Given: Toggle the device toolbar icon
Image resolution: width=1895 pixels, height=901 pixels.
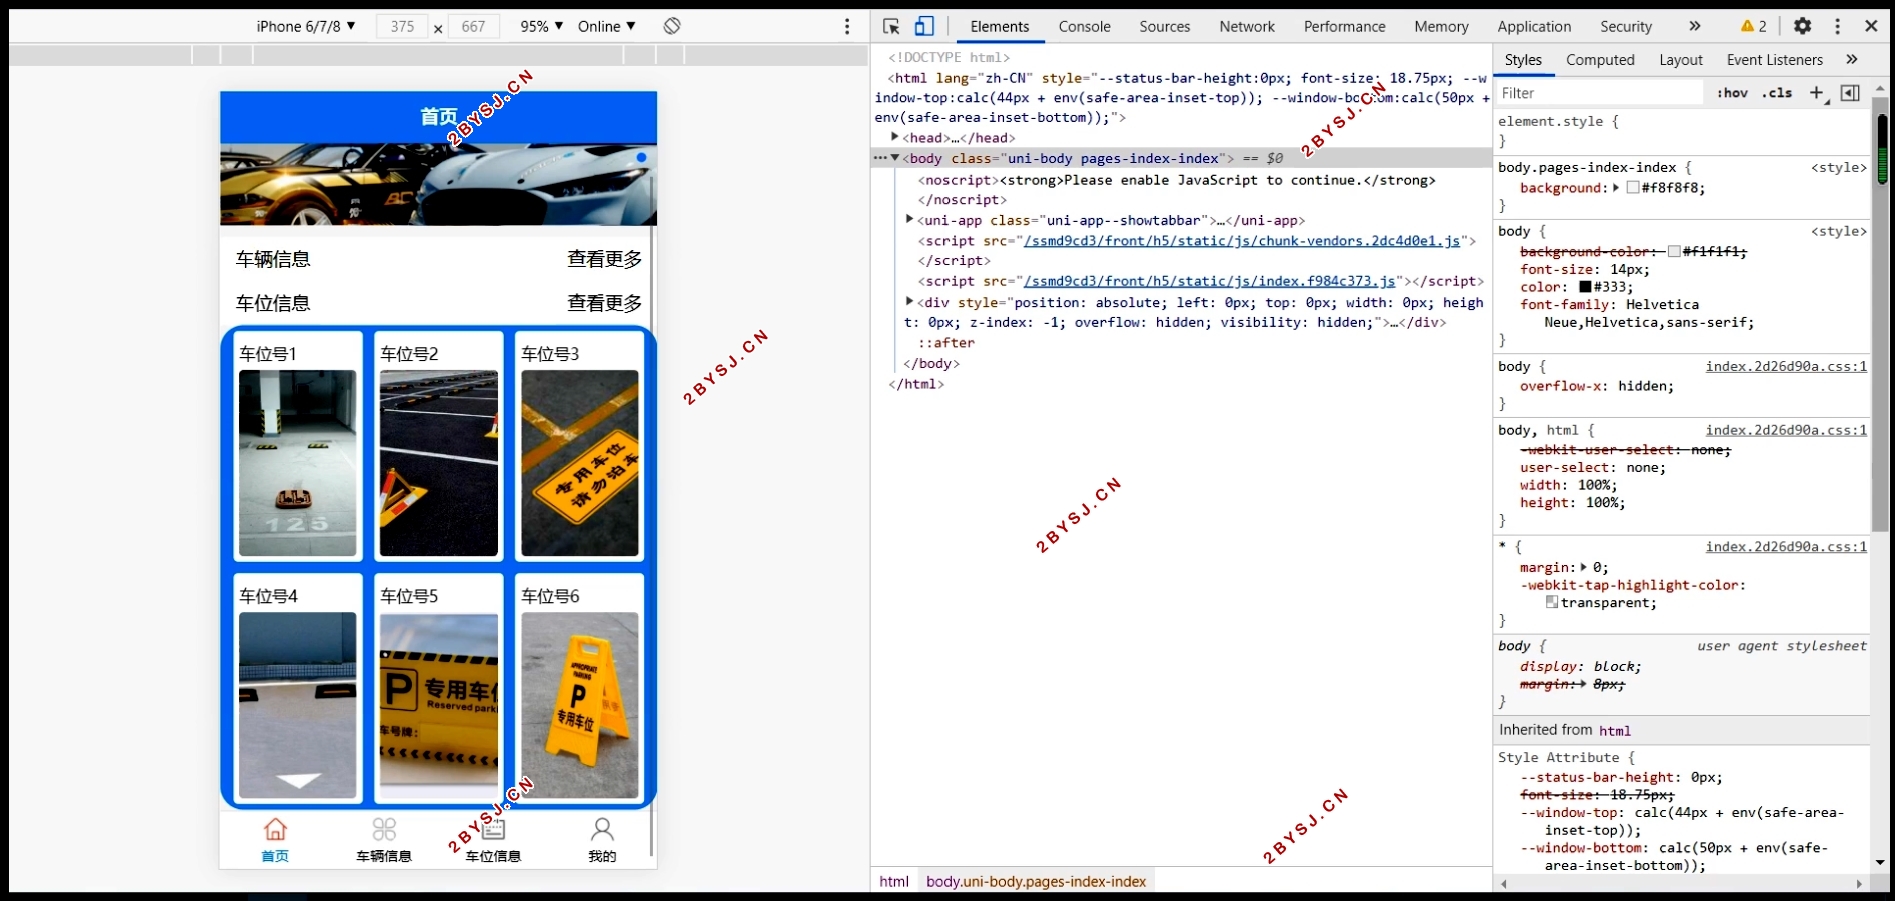Looking at the screenshot, I should tap(925, 26).
